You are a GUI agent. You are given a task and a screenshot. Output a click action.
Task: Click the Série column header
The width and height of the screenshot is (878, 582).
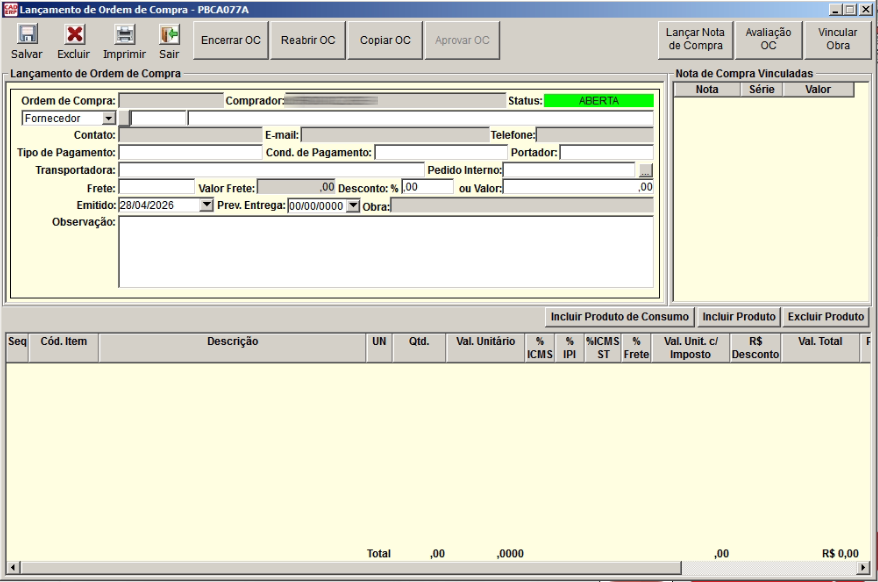pos(762,90)
